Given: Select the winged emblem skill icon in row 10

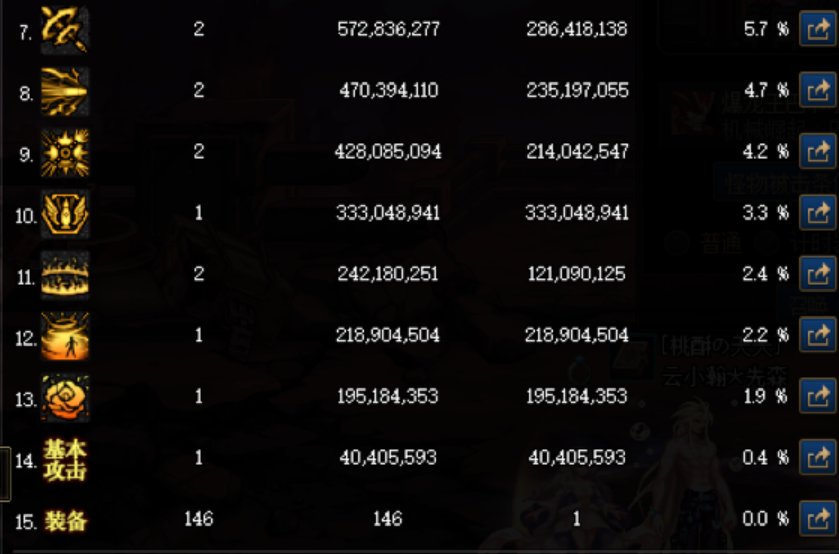Looking at the screenshot, I should pyautogui.click(x=65, y=214).
